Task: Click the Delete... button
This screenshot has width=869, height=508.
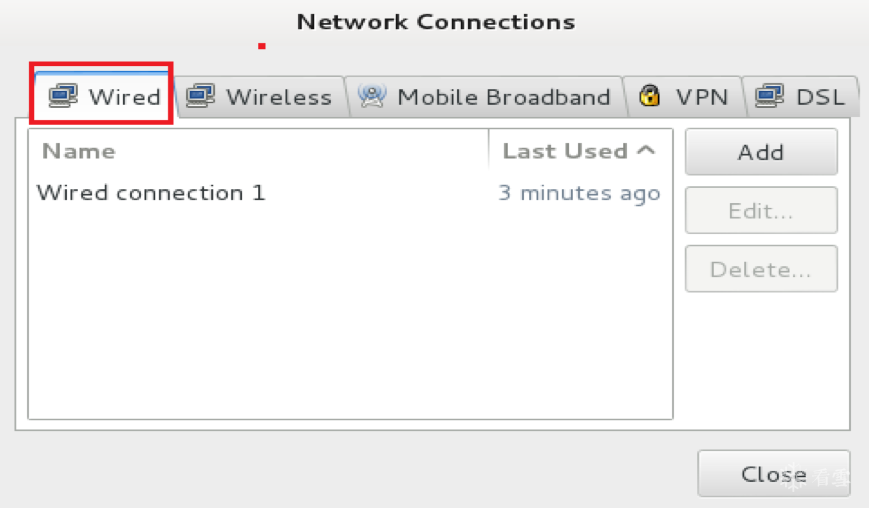Action: pos(760,269)
